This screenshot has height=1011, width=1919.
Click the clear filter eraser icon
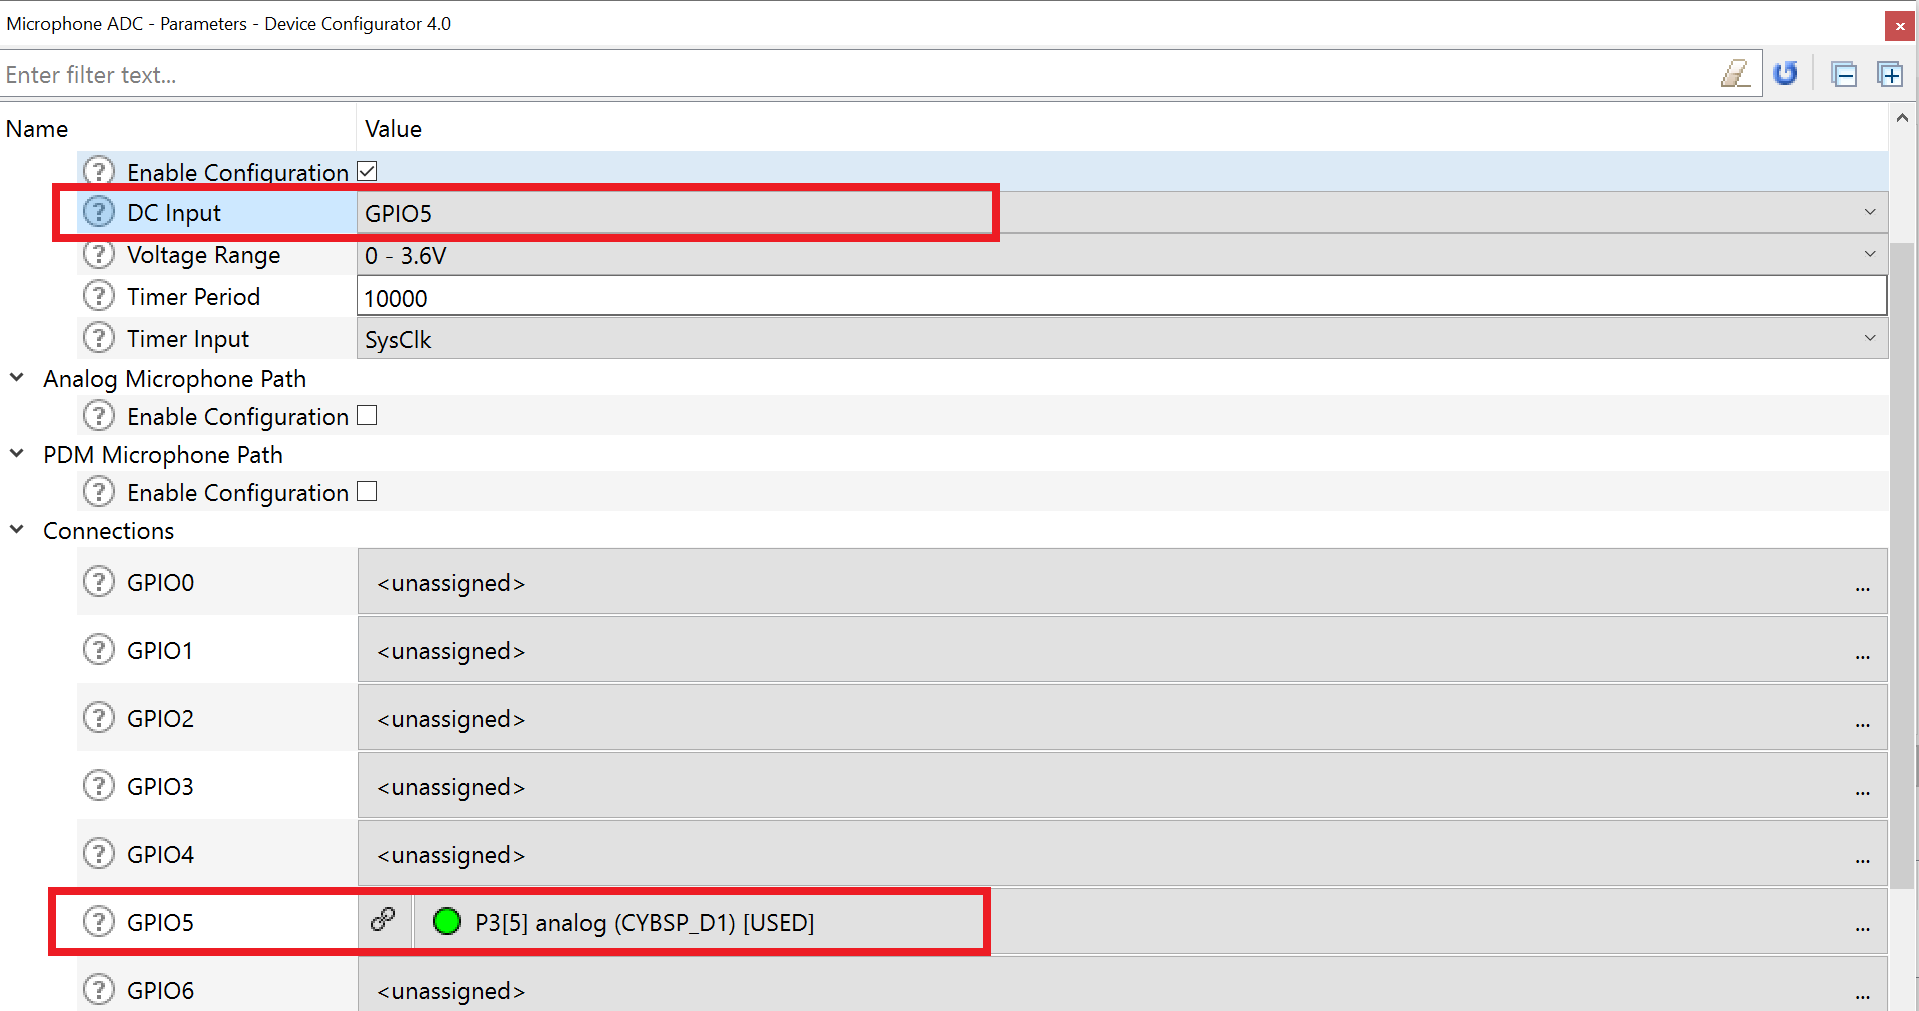(1735, 74)
